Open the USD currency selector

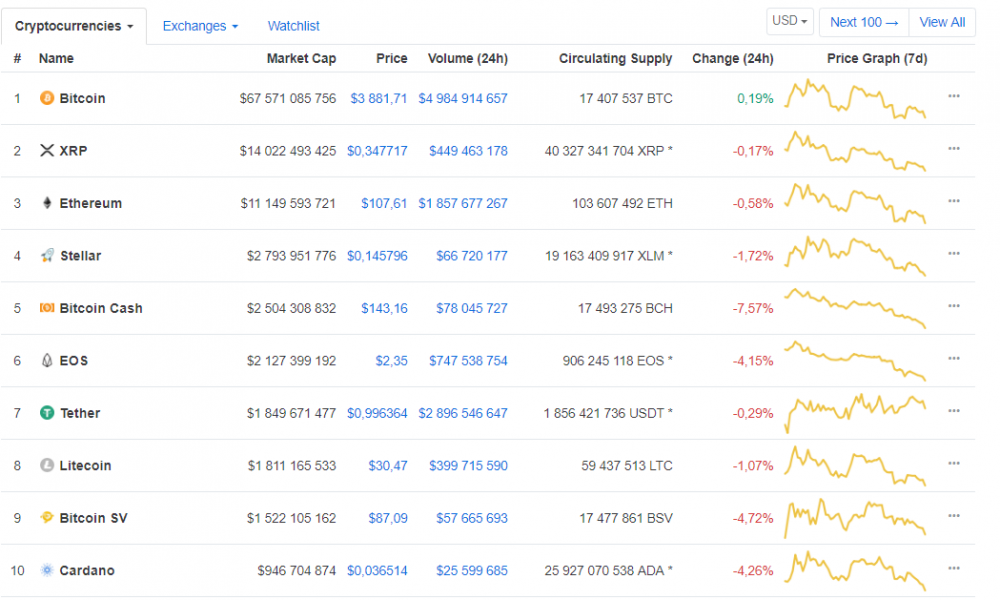point(790,21)
